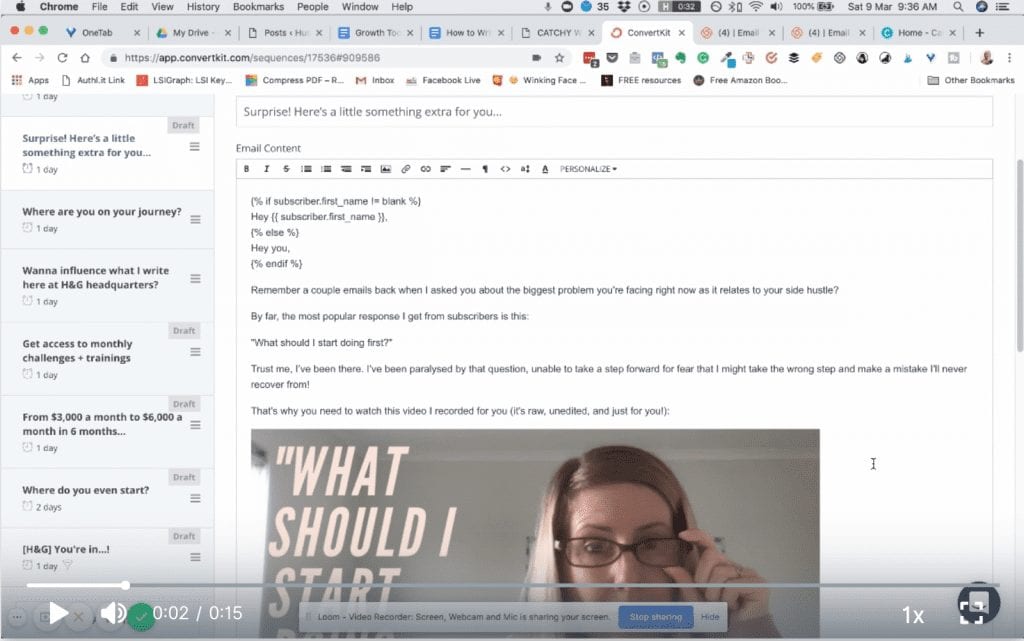The image size is (1024, 641).
Task: Select 'Where are you on your journey?' email
Action: pyautogui.click(x=108, y=220)
